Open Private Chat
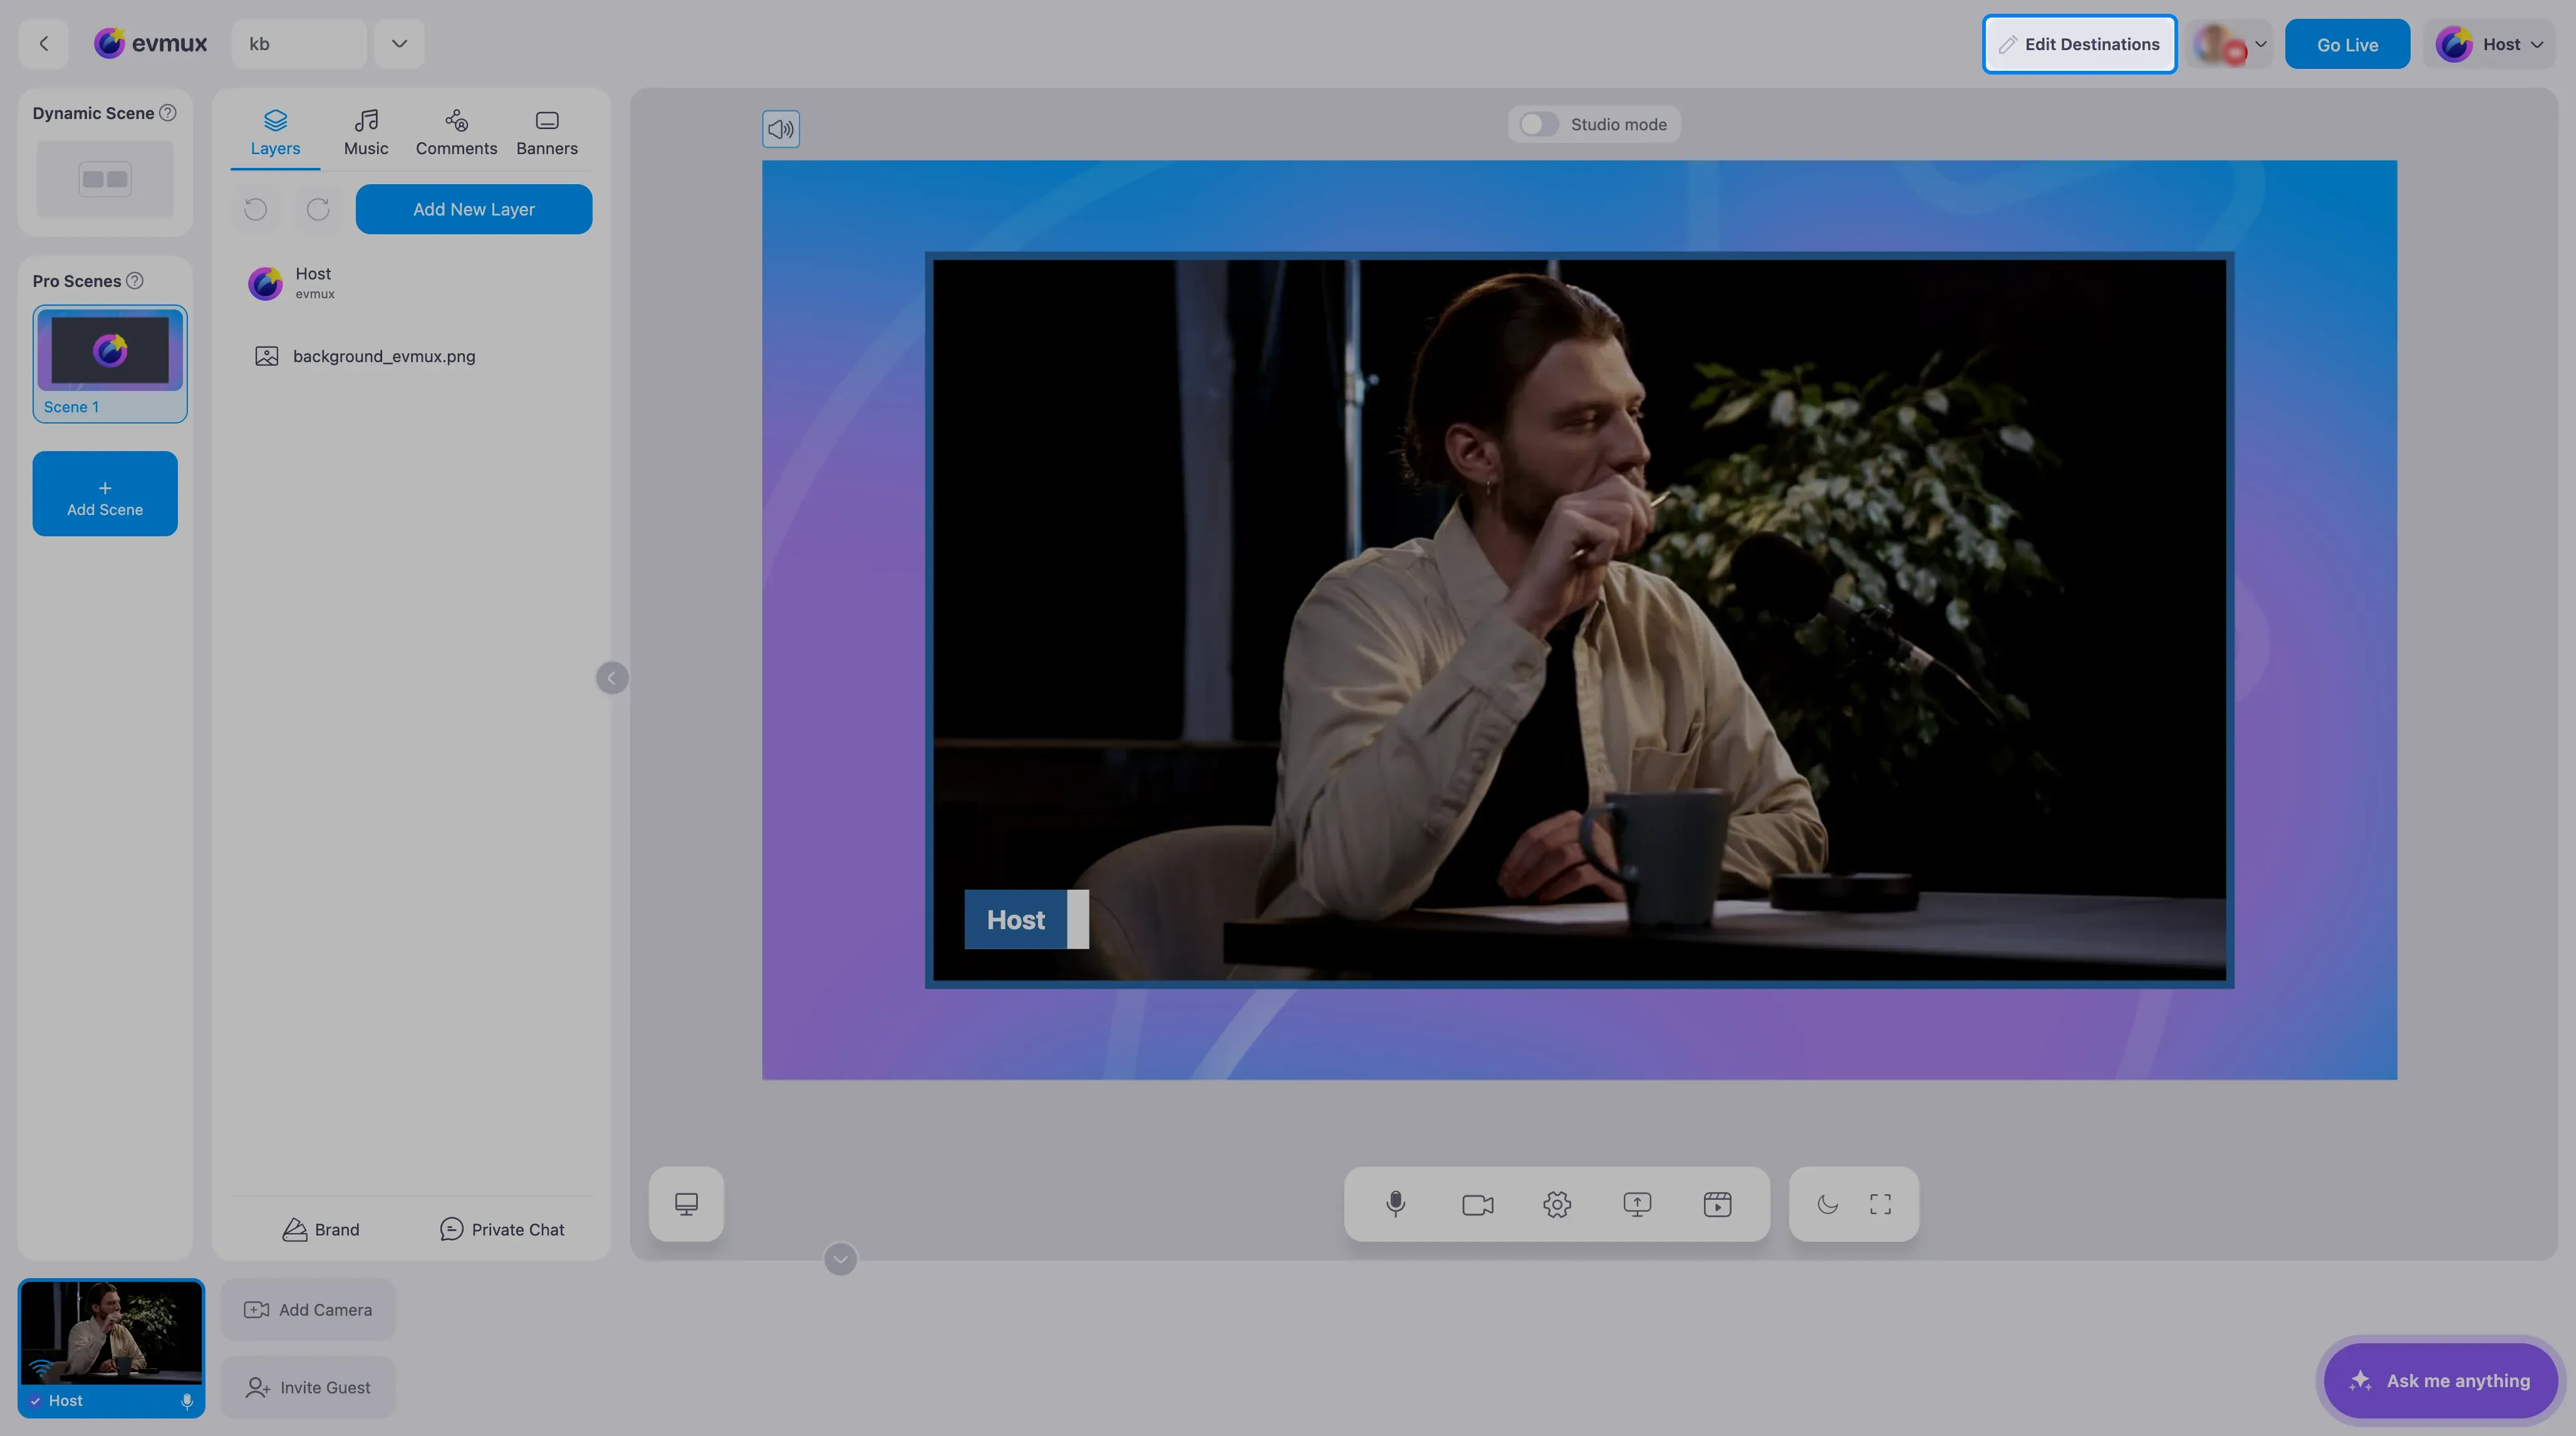 click(502, 1230)
